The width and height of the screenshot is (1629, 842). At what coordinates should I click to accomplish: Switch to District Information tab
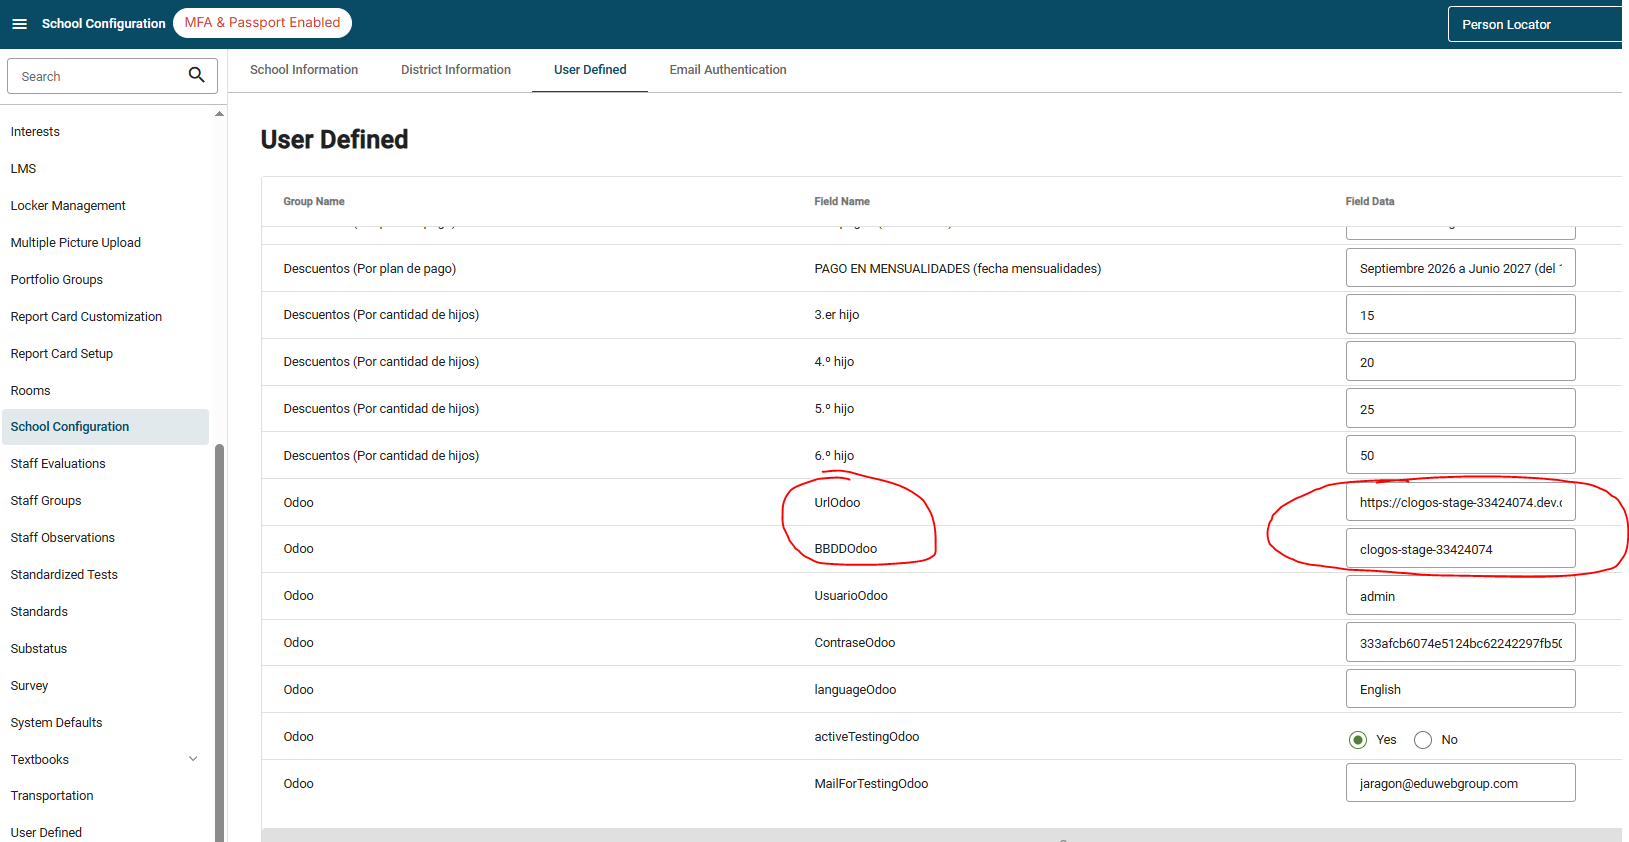[x=456, y=70]
